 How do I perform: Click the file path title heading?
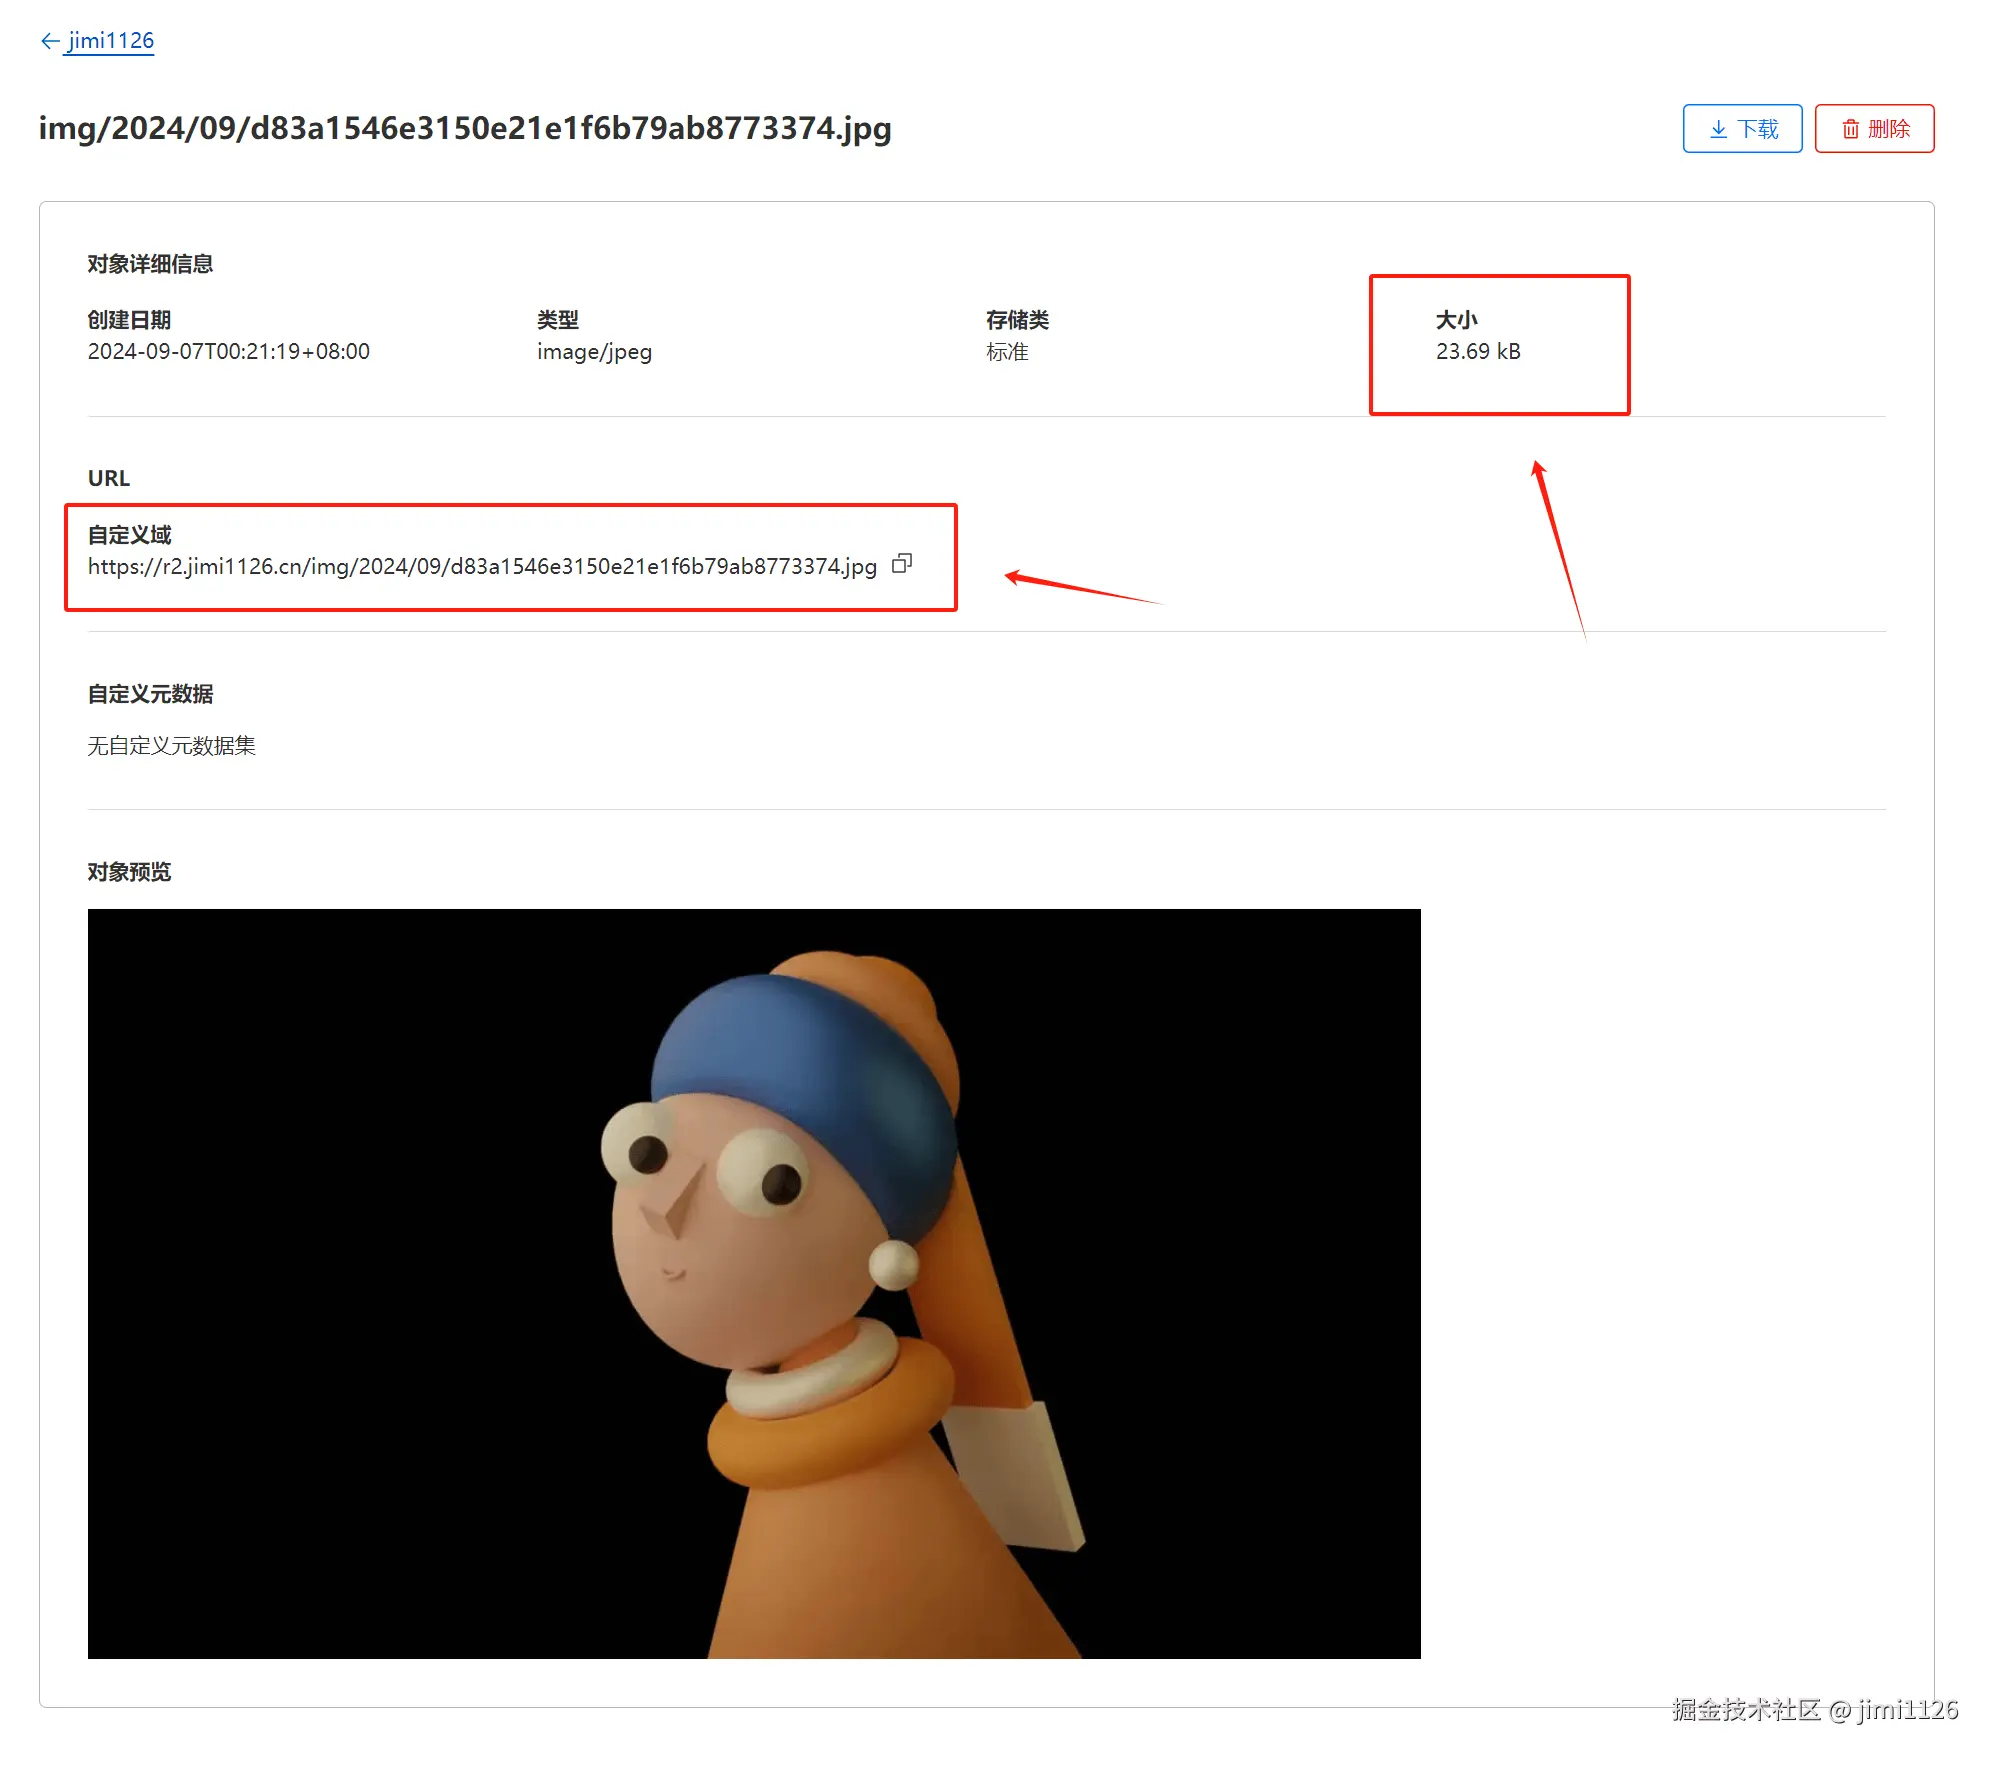[465, 129]
